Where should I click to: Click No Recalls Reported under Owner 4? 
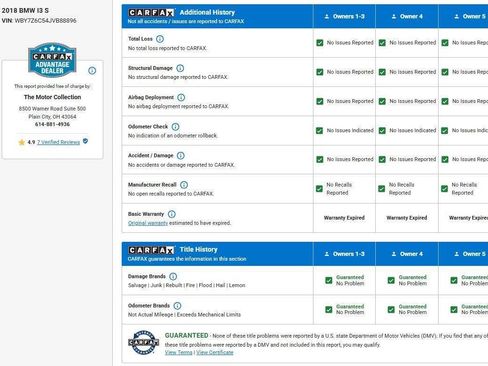401,189
